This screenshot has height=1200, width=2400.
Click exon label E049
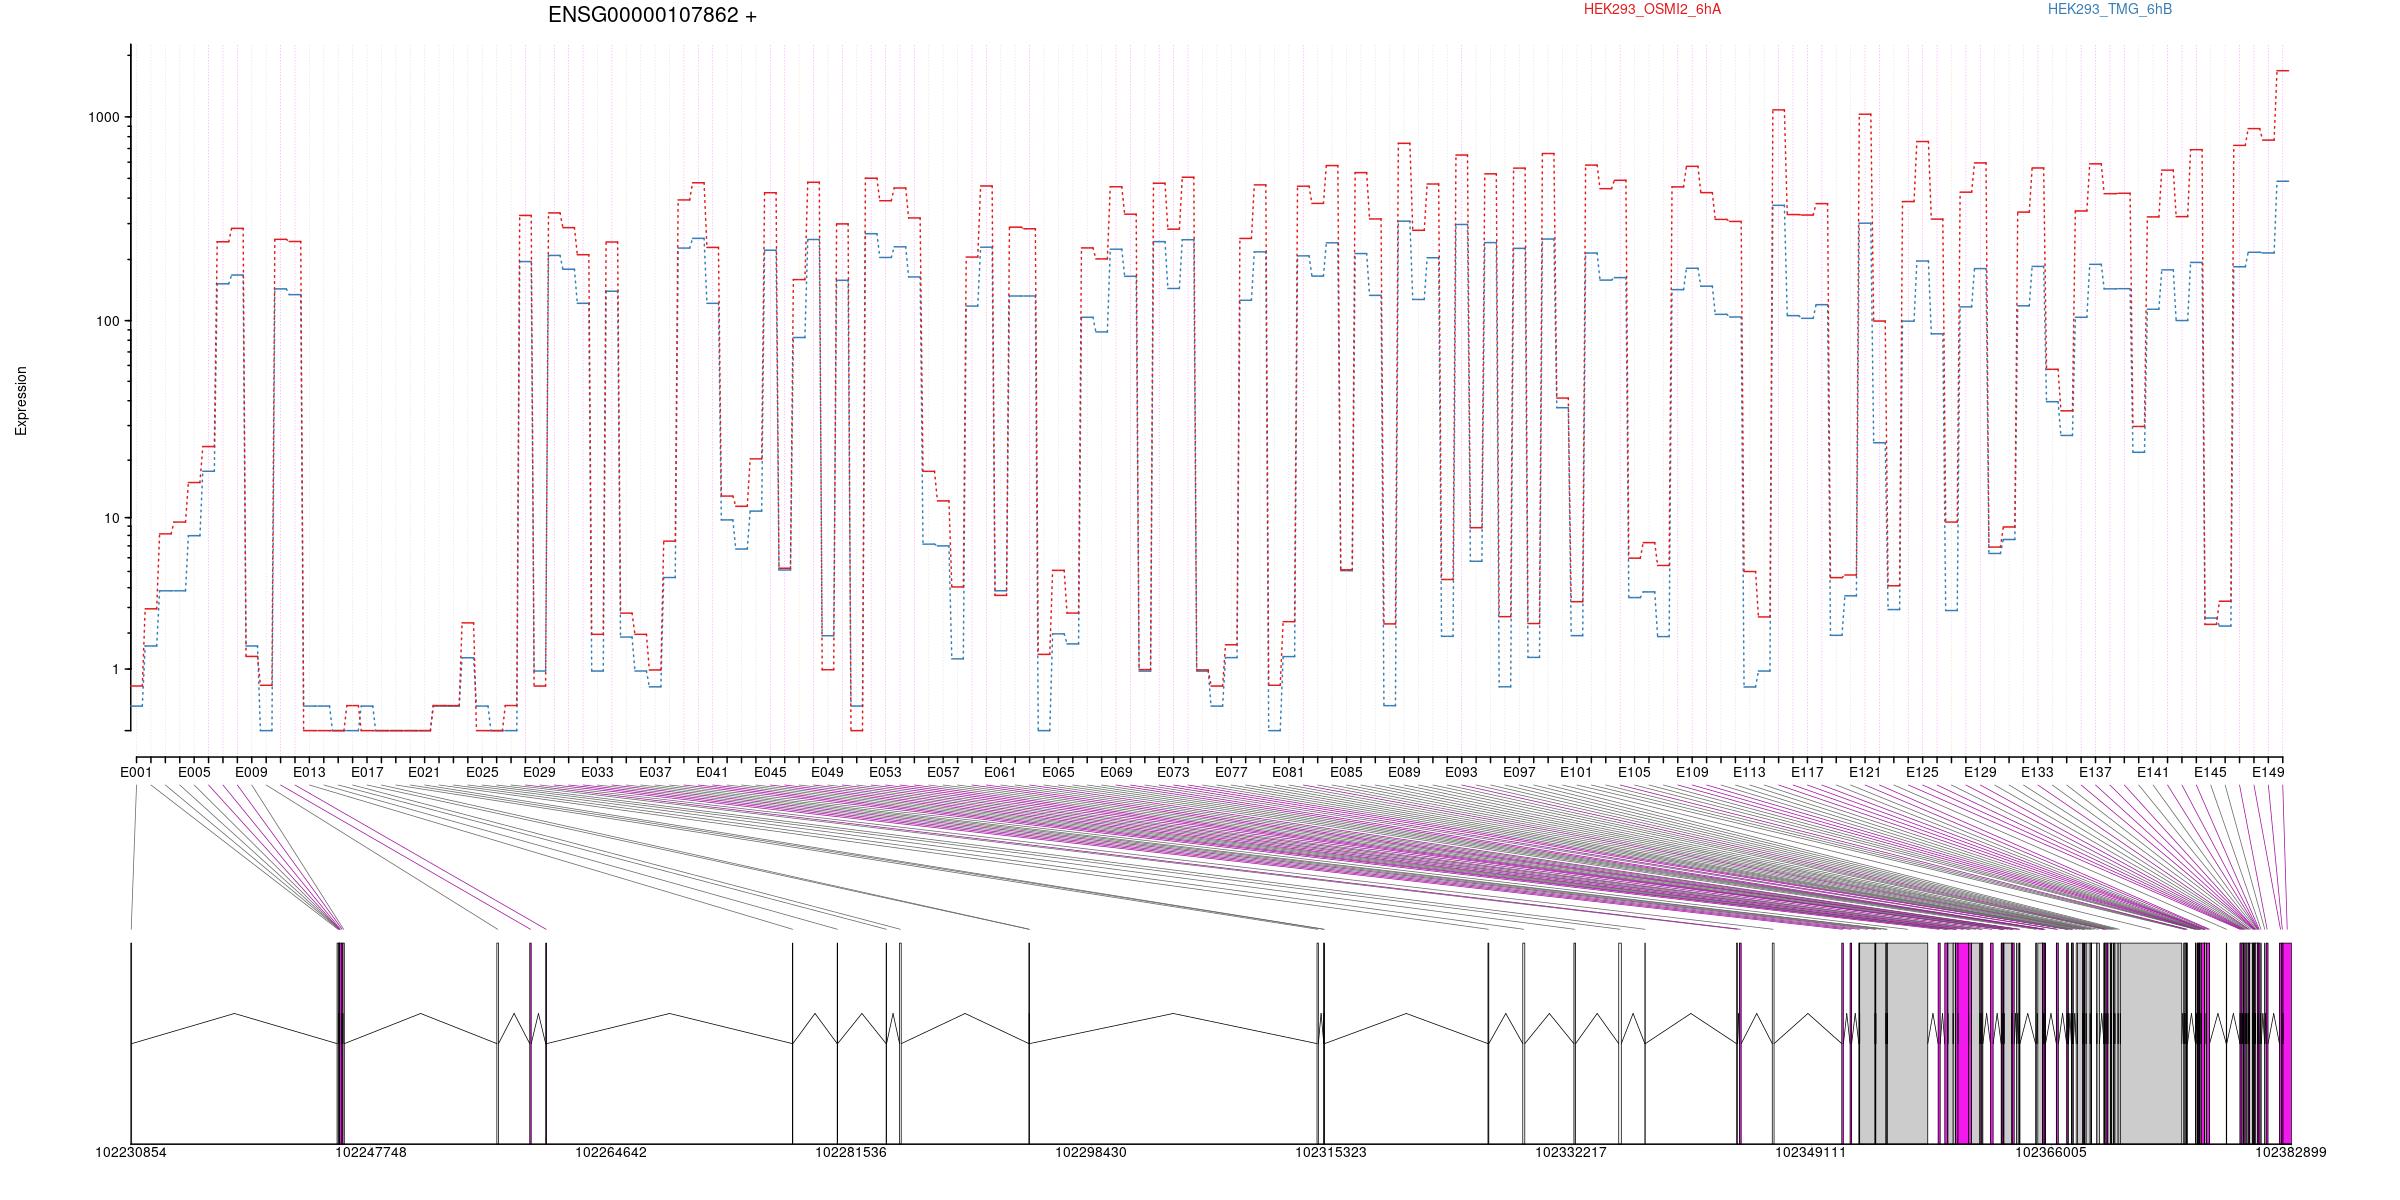(827, 773)
